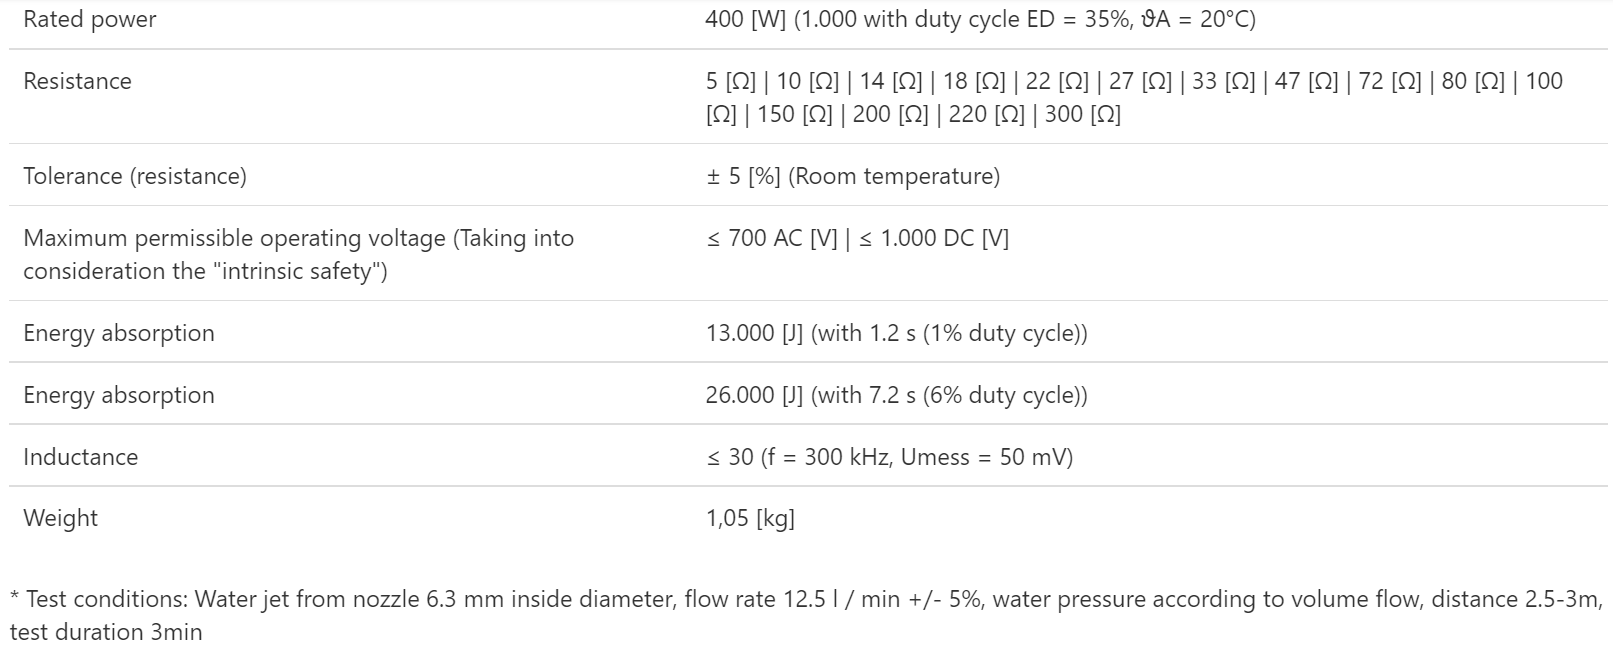Viewport: 1613px width, 648px height.
Task: Click the Tolerance (resistance) label
Action: 135,176
